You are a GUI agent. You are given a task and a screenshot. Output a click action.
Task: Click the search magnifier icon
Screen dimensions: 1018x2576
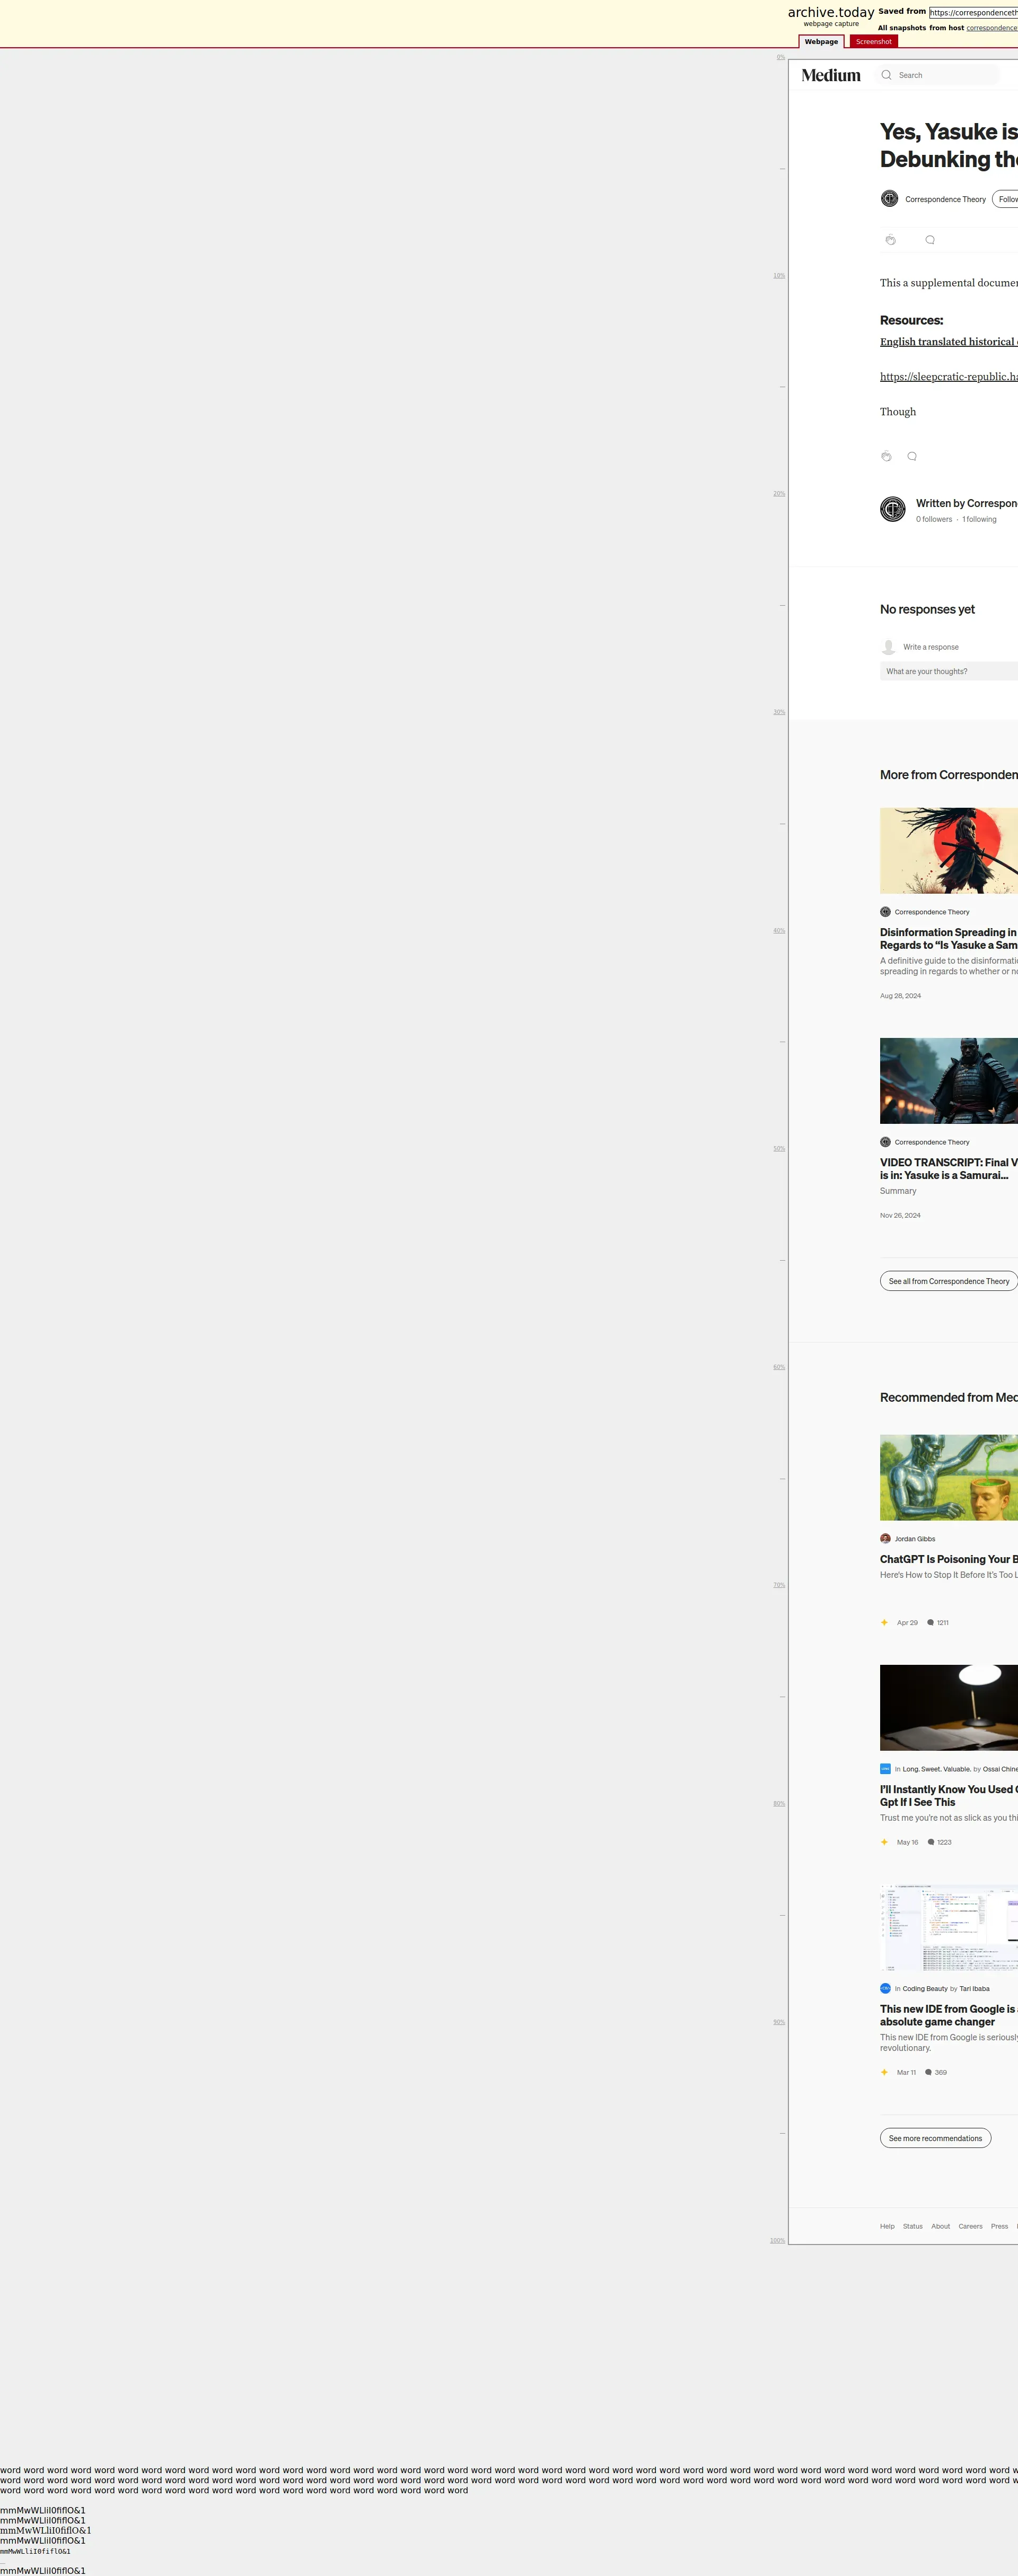(x=886, y=75)
